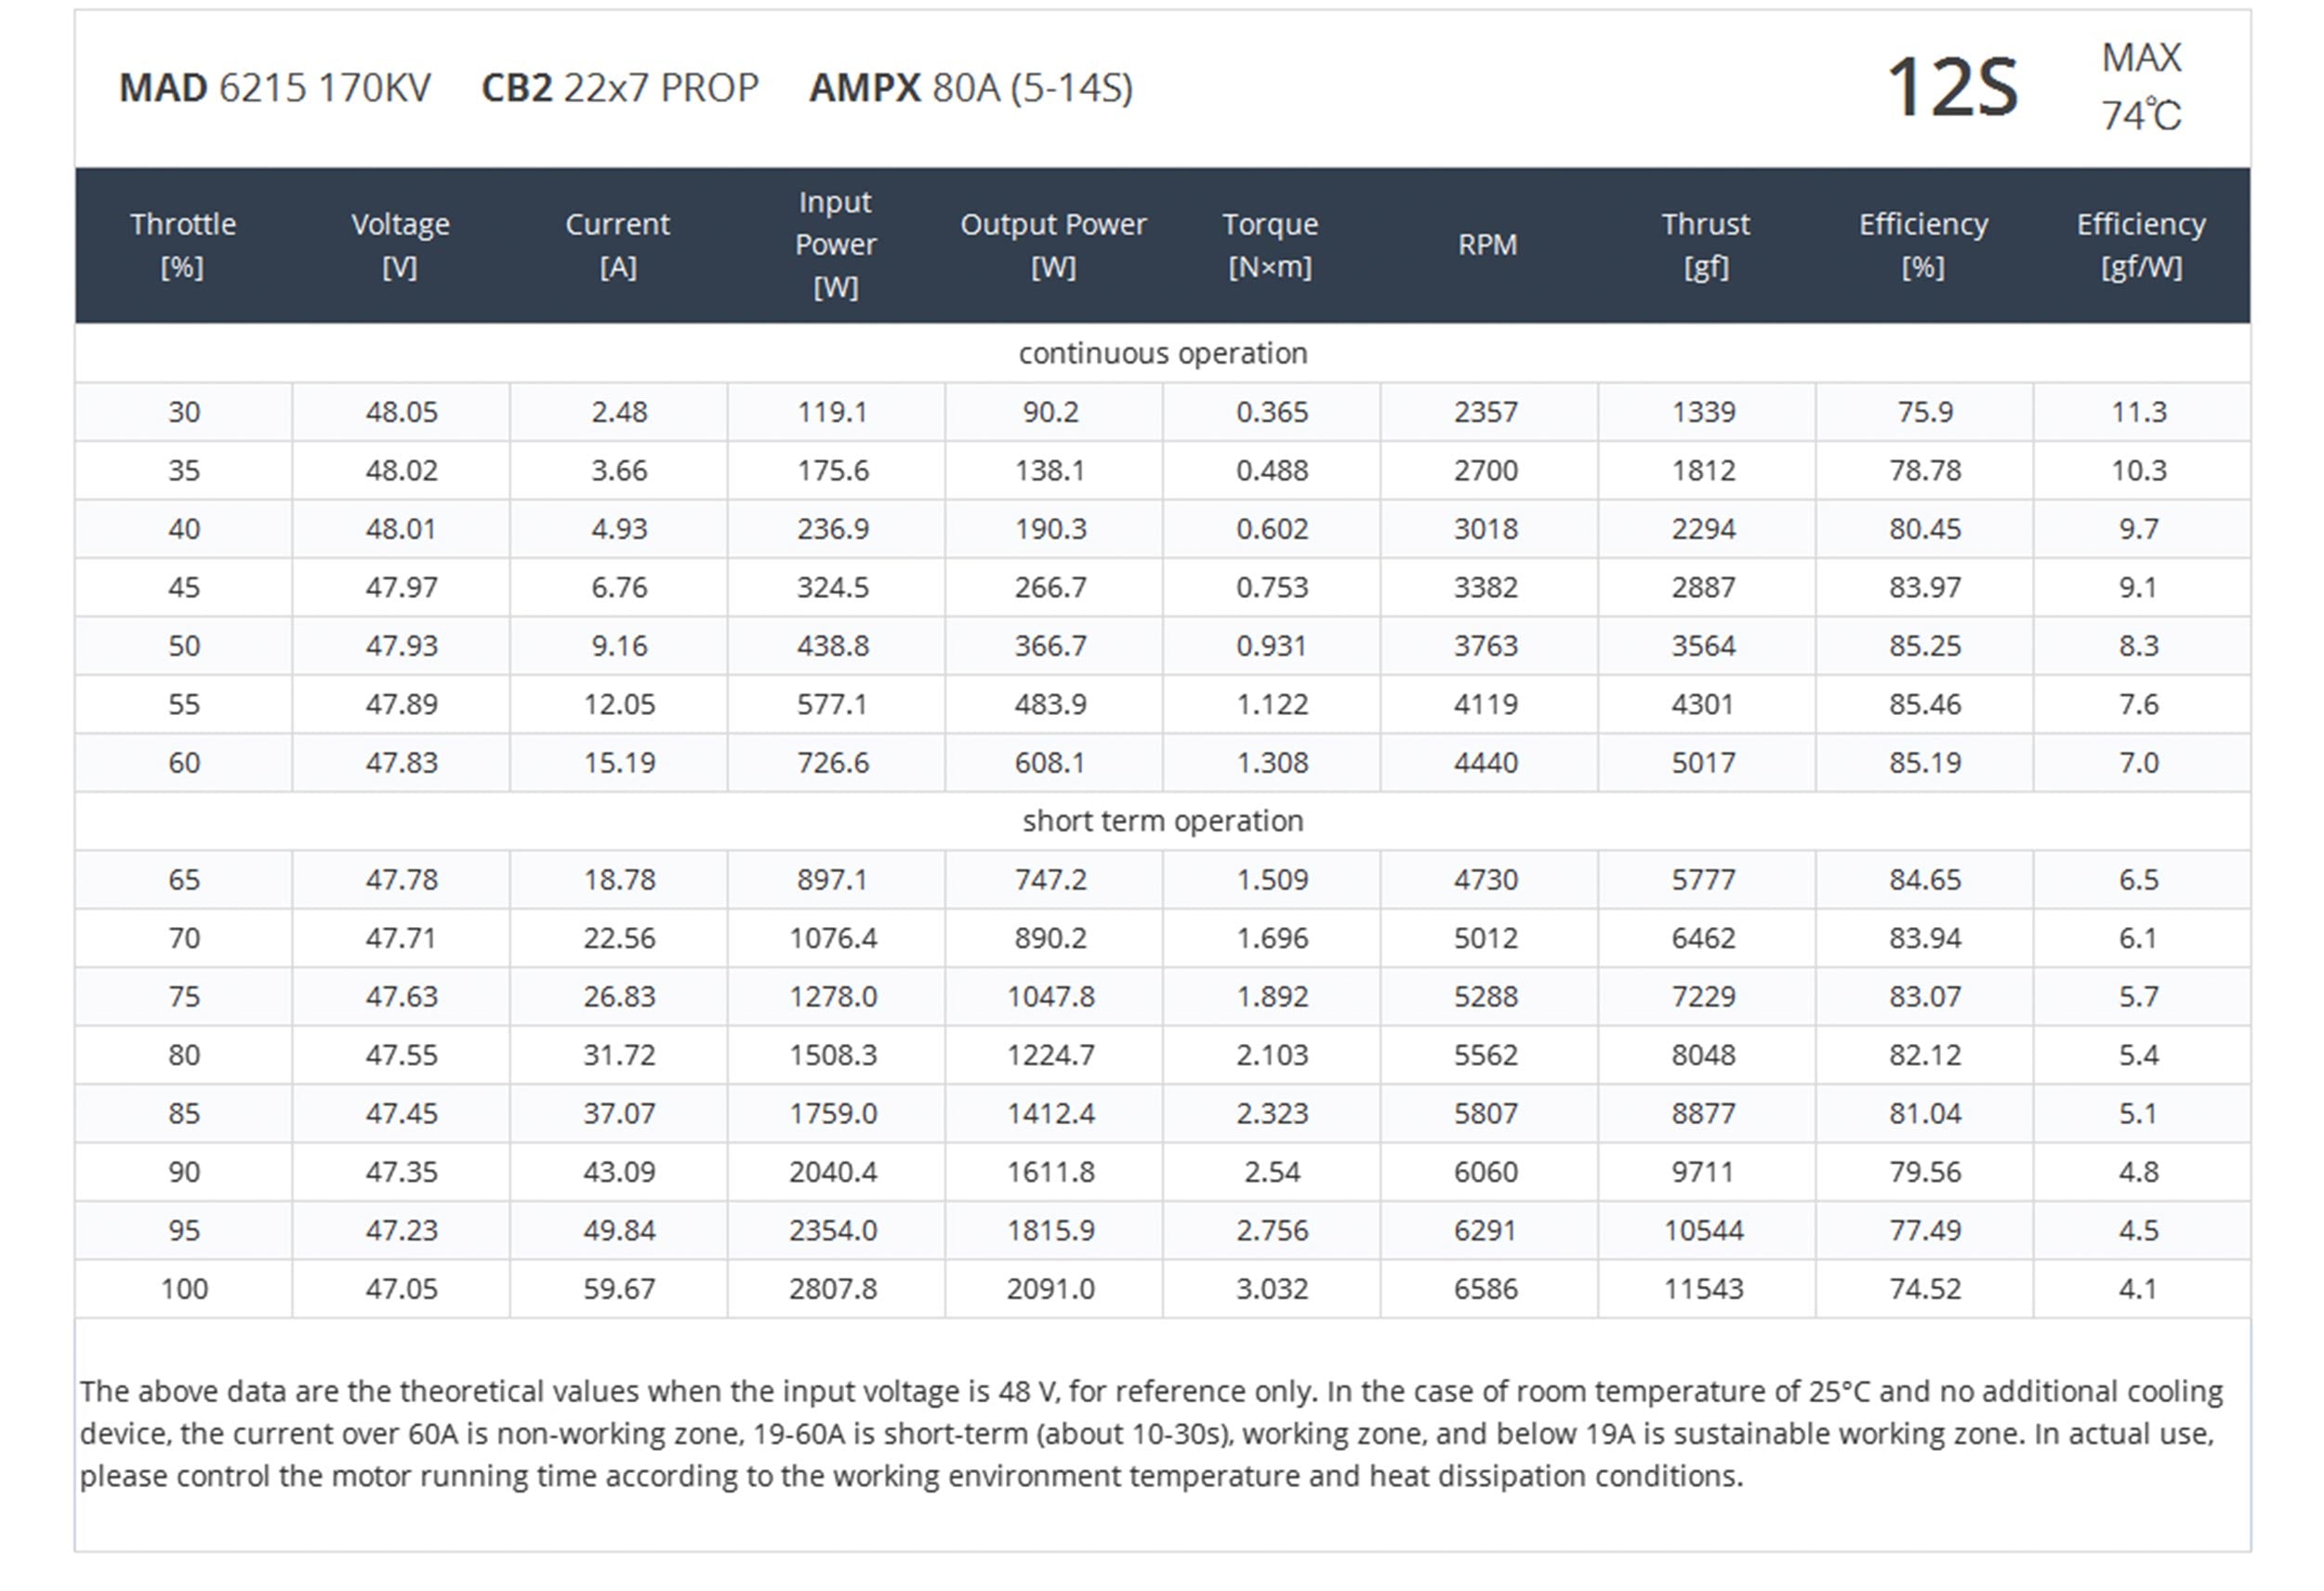Click the RPM column header
The height and width of the screenshot is (1591, 2324).
click(x=1487, y=245)
